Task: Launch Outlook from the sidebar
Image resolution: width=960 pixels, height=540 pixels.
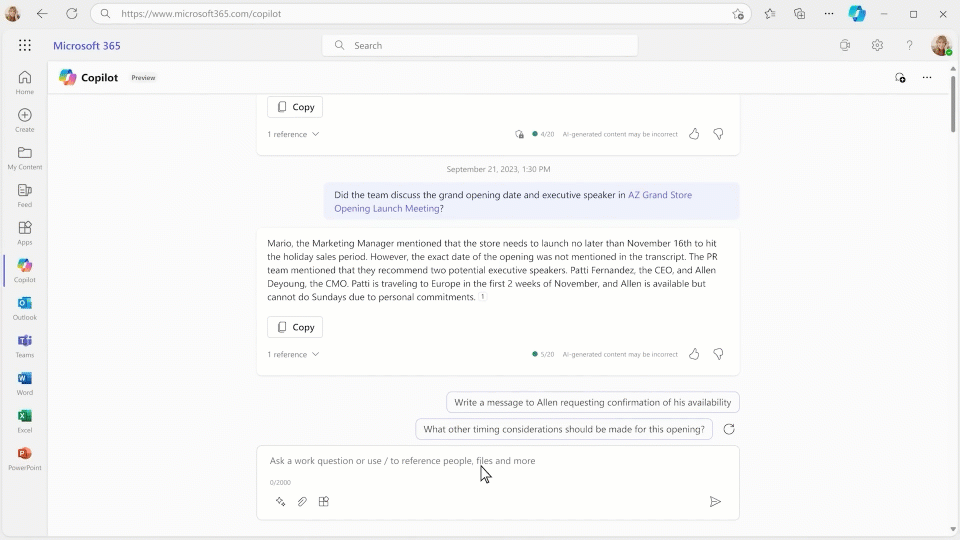Action: [24, 308]
